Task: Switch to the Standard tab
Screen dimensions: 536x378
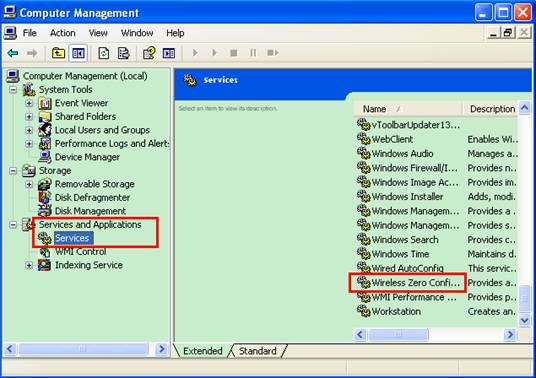Action: tap(258, 351)
